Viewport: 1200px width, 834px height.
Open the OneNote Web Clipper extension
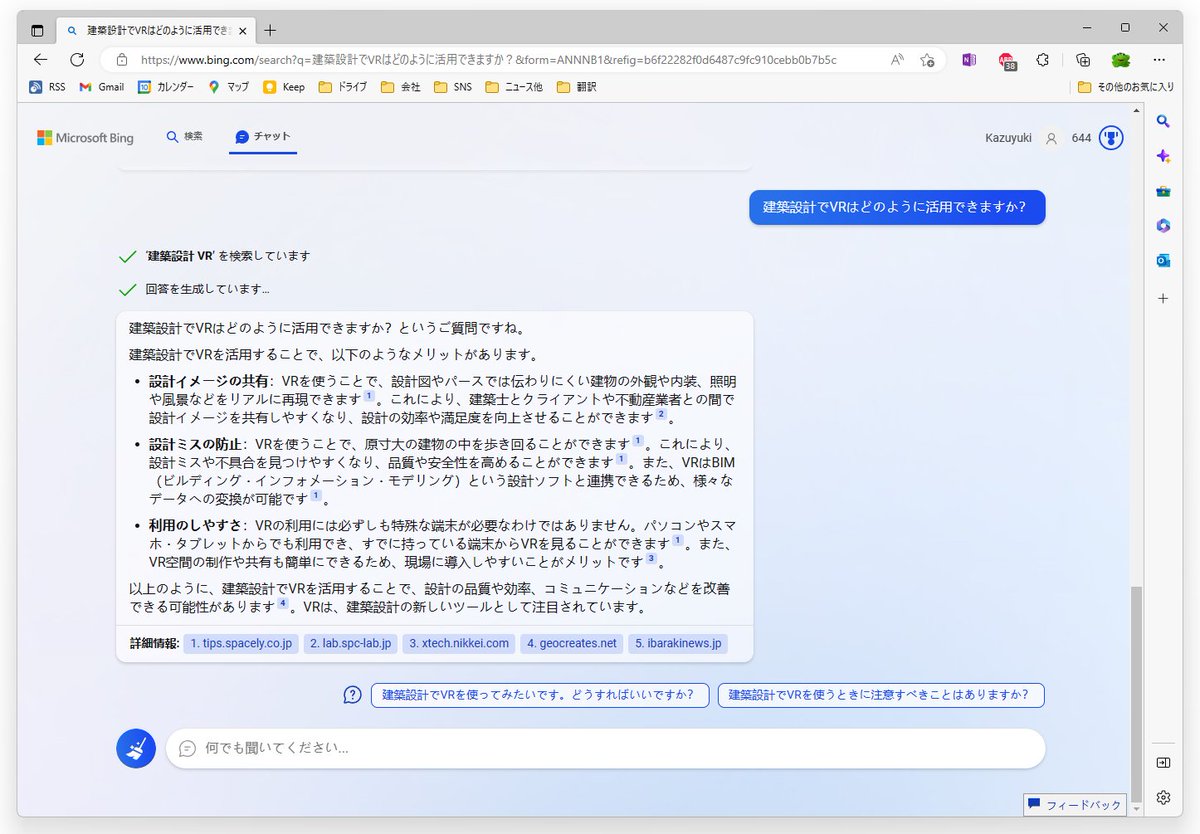point(968,59)
